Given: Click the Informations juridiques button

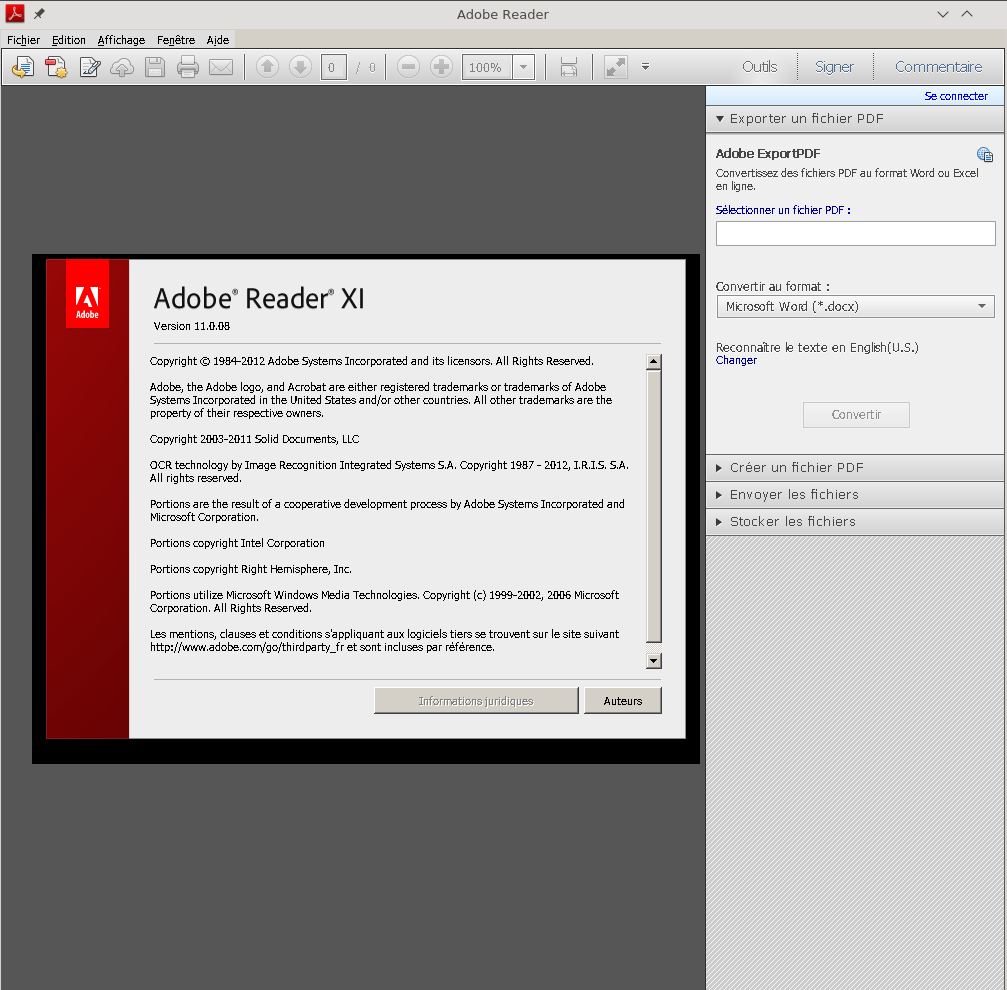Looking at the screenshot, I should point(476,701).
